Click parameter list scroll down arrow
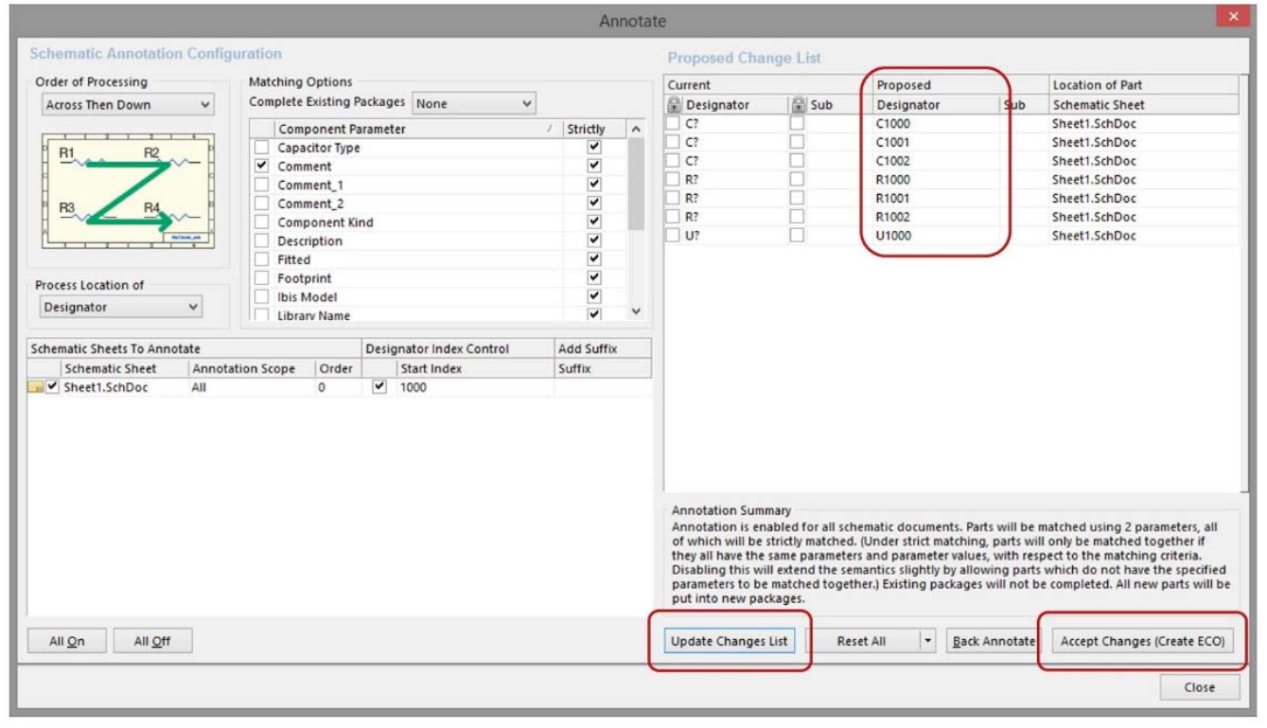This screenshot has height=728, width=1267. (637, 312)
